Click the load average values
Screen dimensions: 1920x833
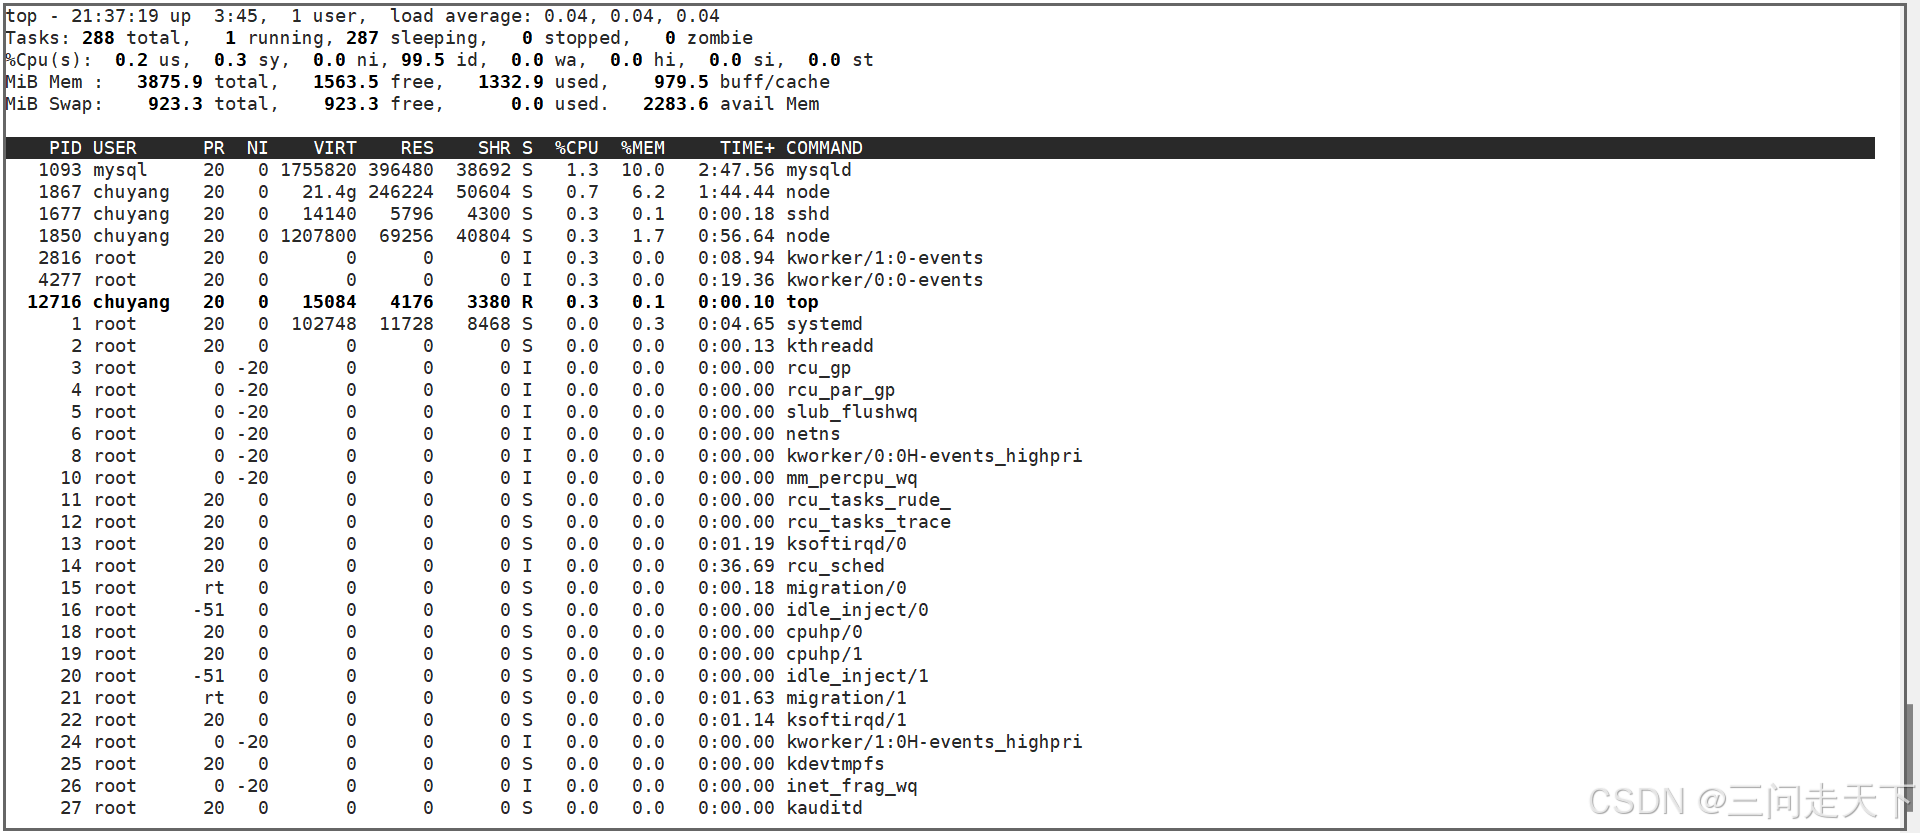point(632,16)
